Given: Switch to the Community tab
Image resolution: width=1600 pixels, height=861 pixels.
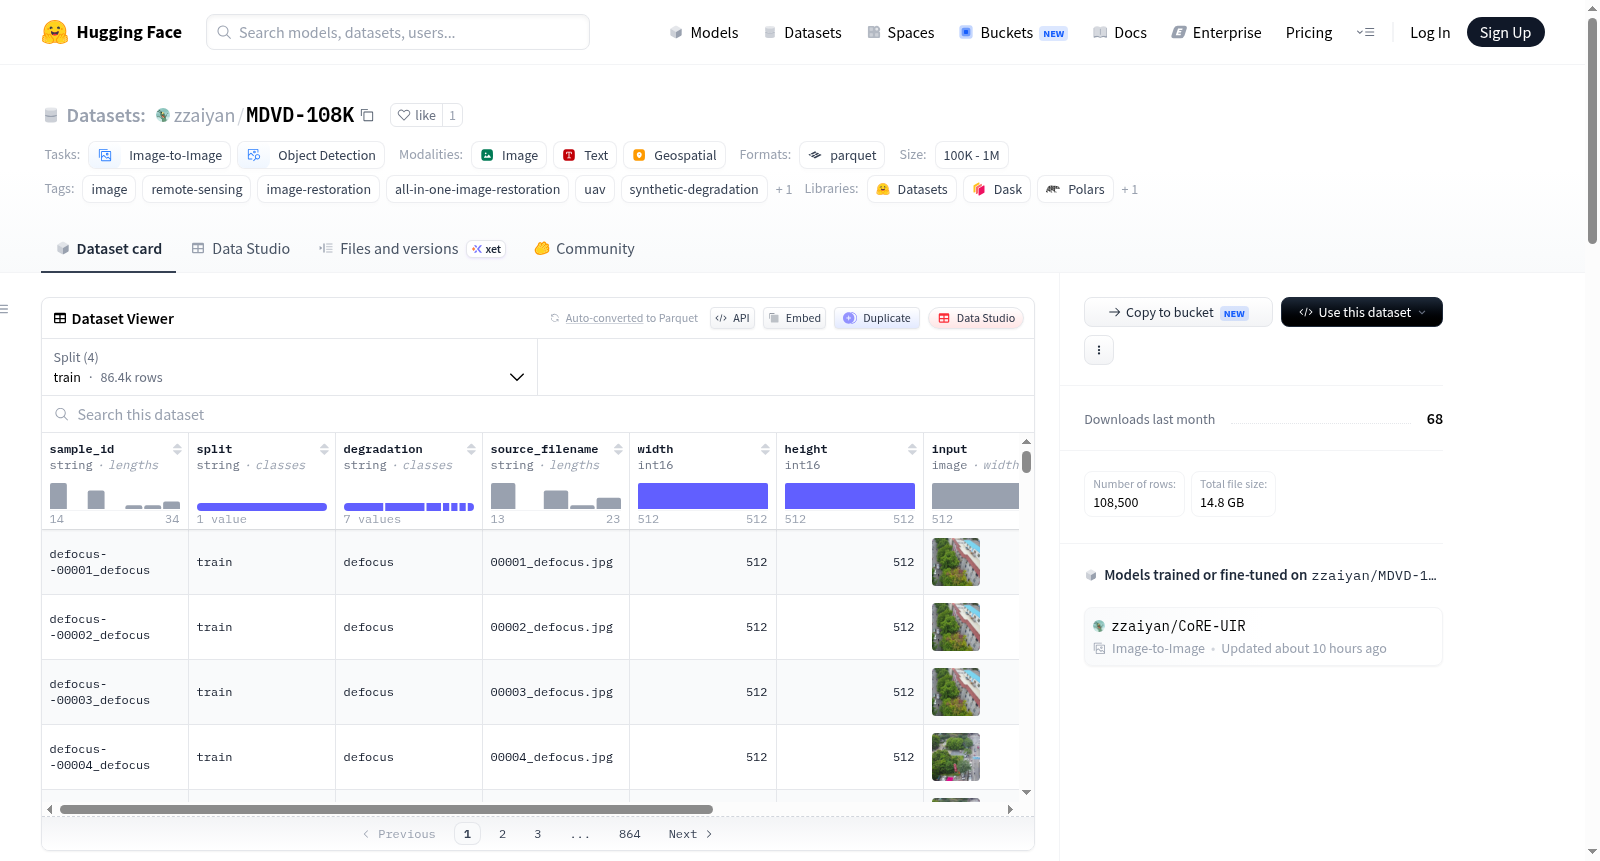Looking at the screenshot, I should pyautogui.click(x=584, y=249).
